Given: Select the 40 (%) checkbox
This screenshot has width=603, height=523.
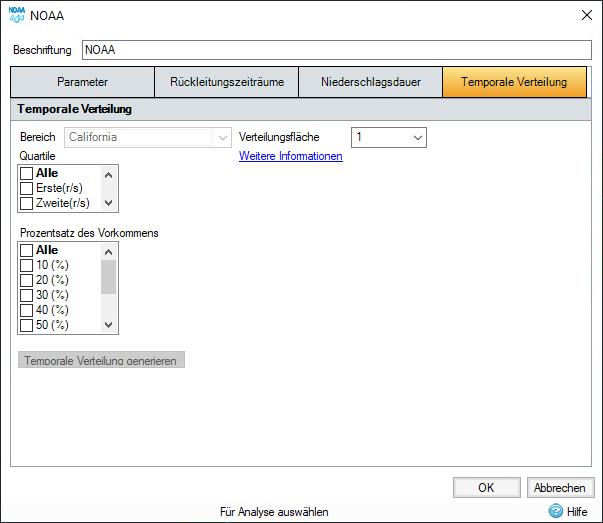Looking at the screenshot, I should click(27, 310).
